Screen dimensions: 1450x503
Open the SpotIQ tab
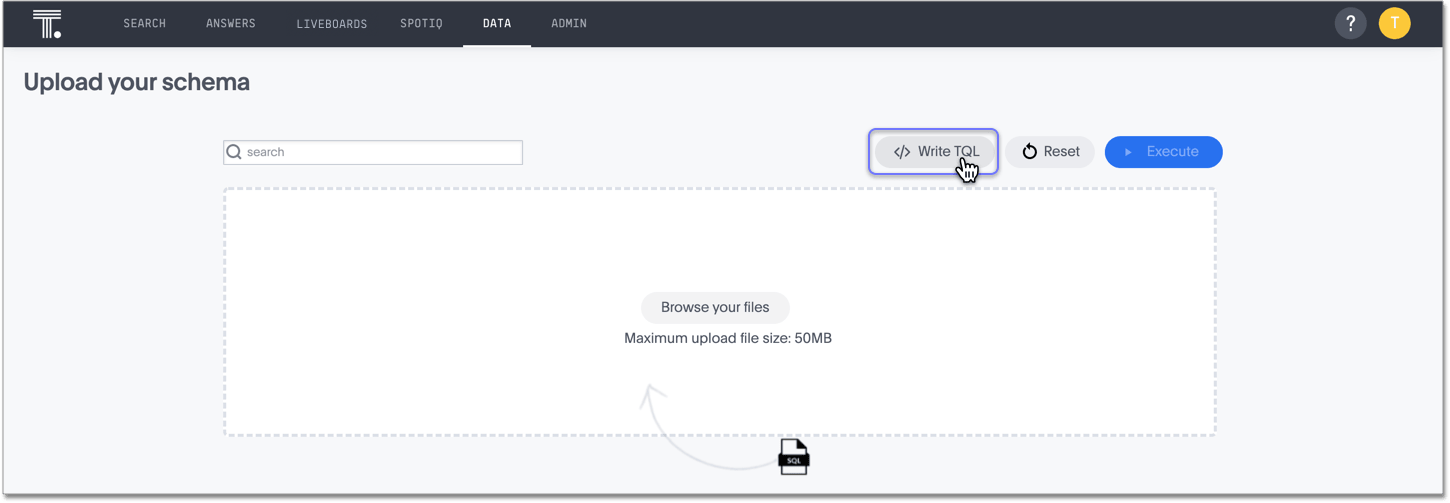[x=421, y=23]
